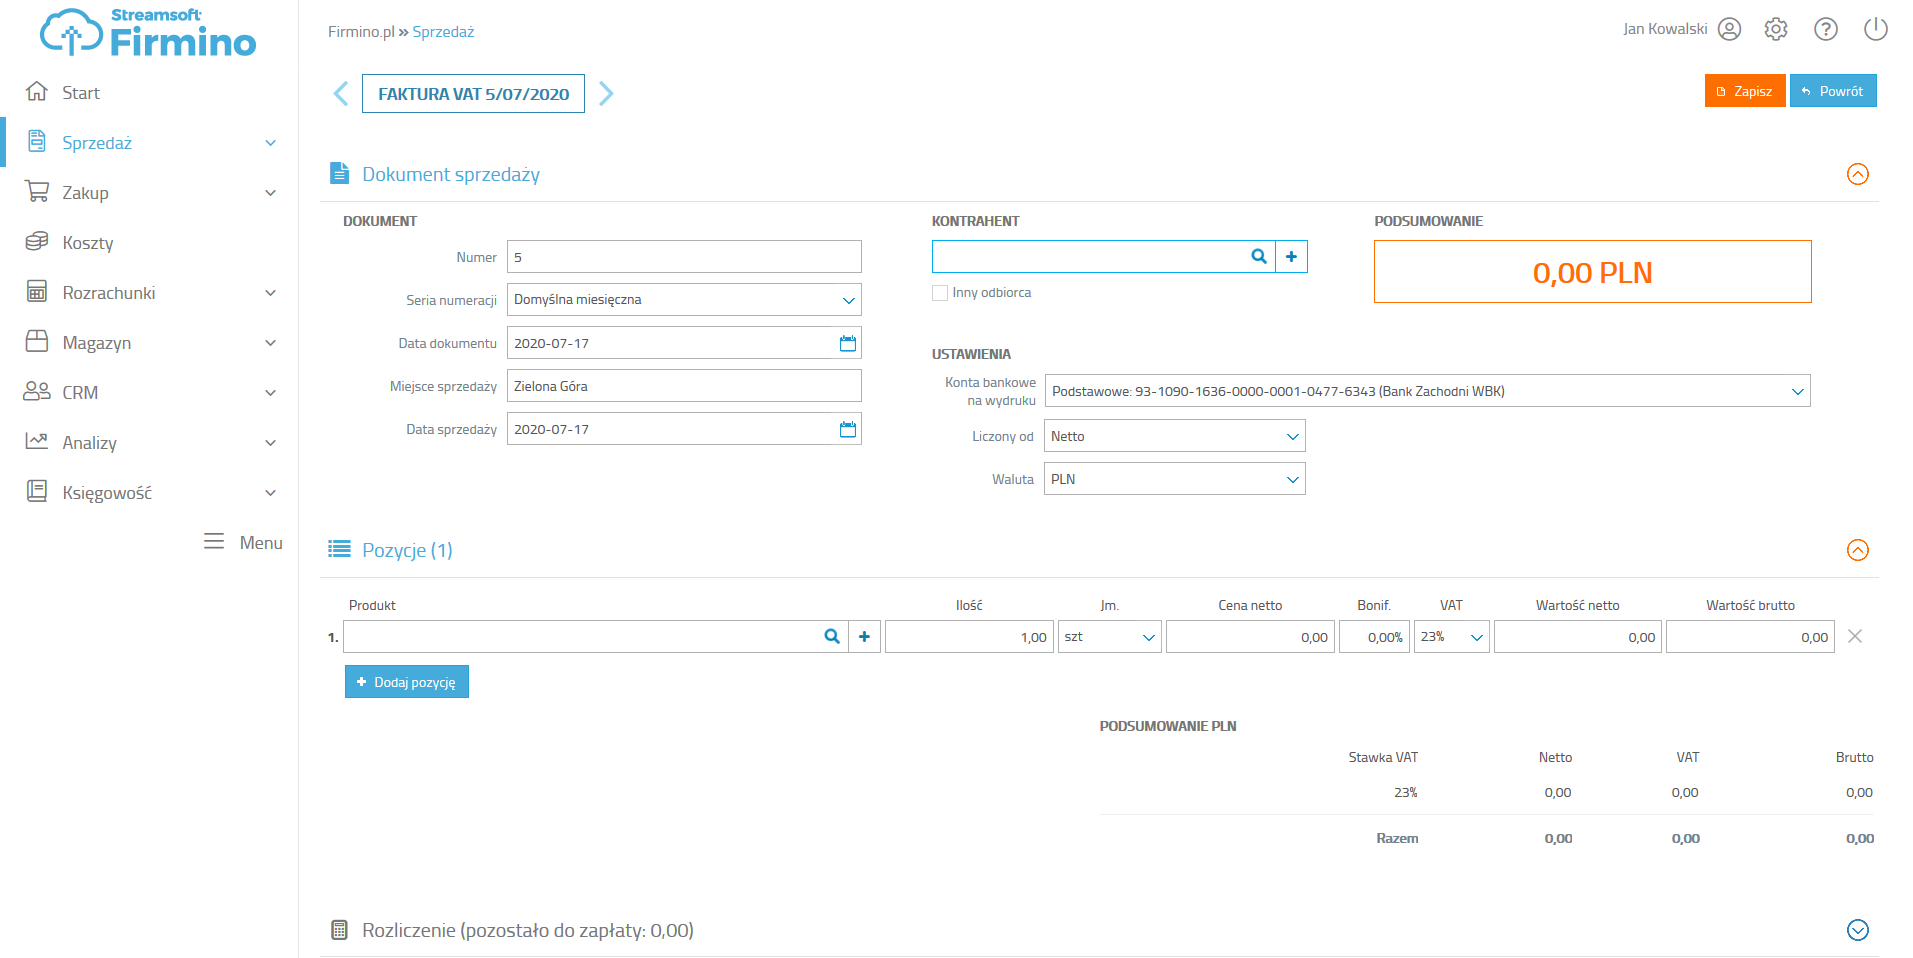Open Seria numeracji dropdown
The image size is (1913, 958).
[x=684, y=300]
